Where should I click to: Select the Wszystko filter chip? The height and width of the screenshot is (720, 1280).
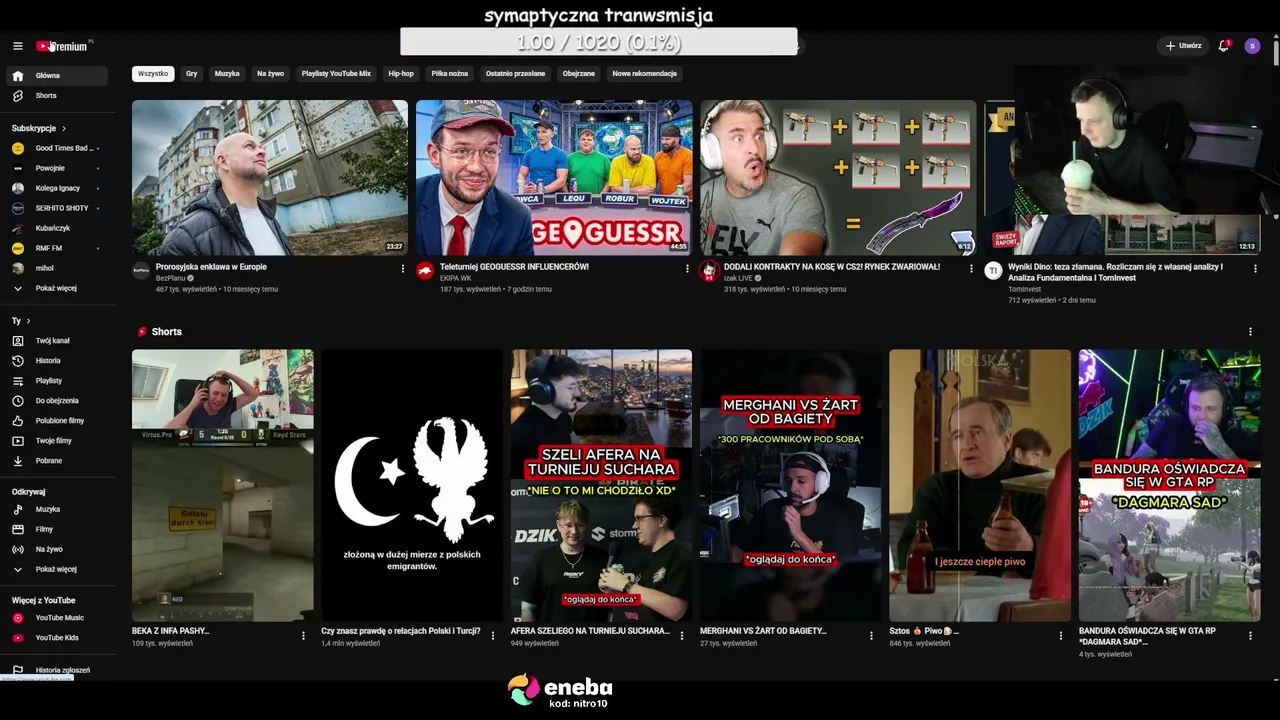(153, 74)
